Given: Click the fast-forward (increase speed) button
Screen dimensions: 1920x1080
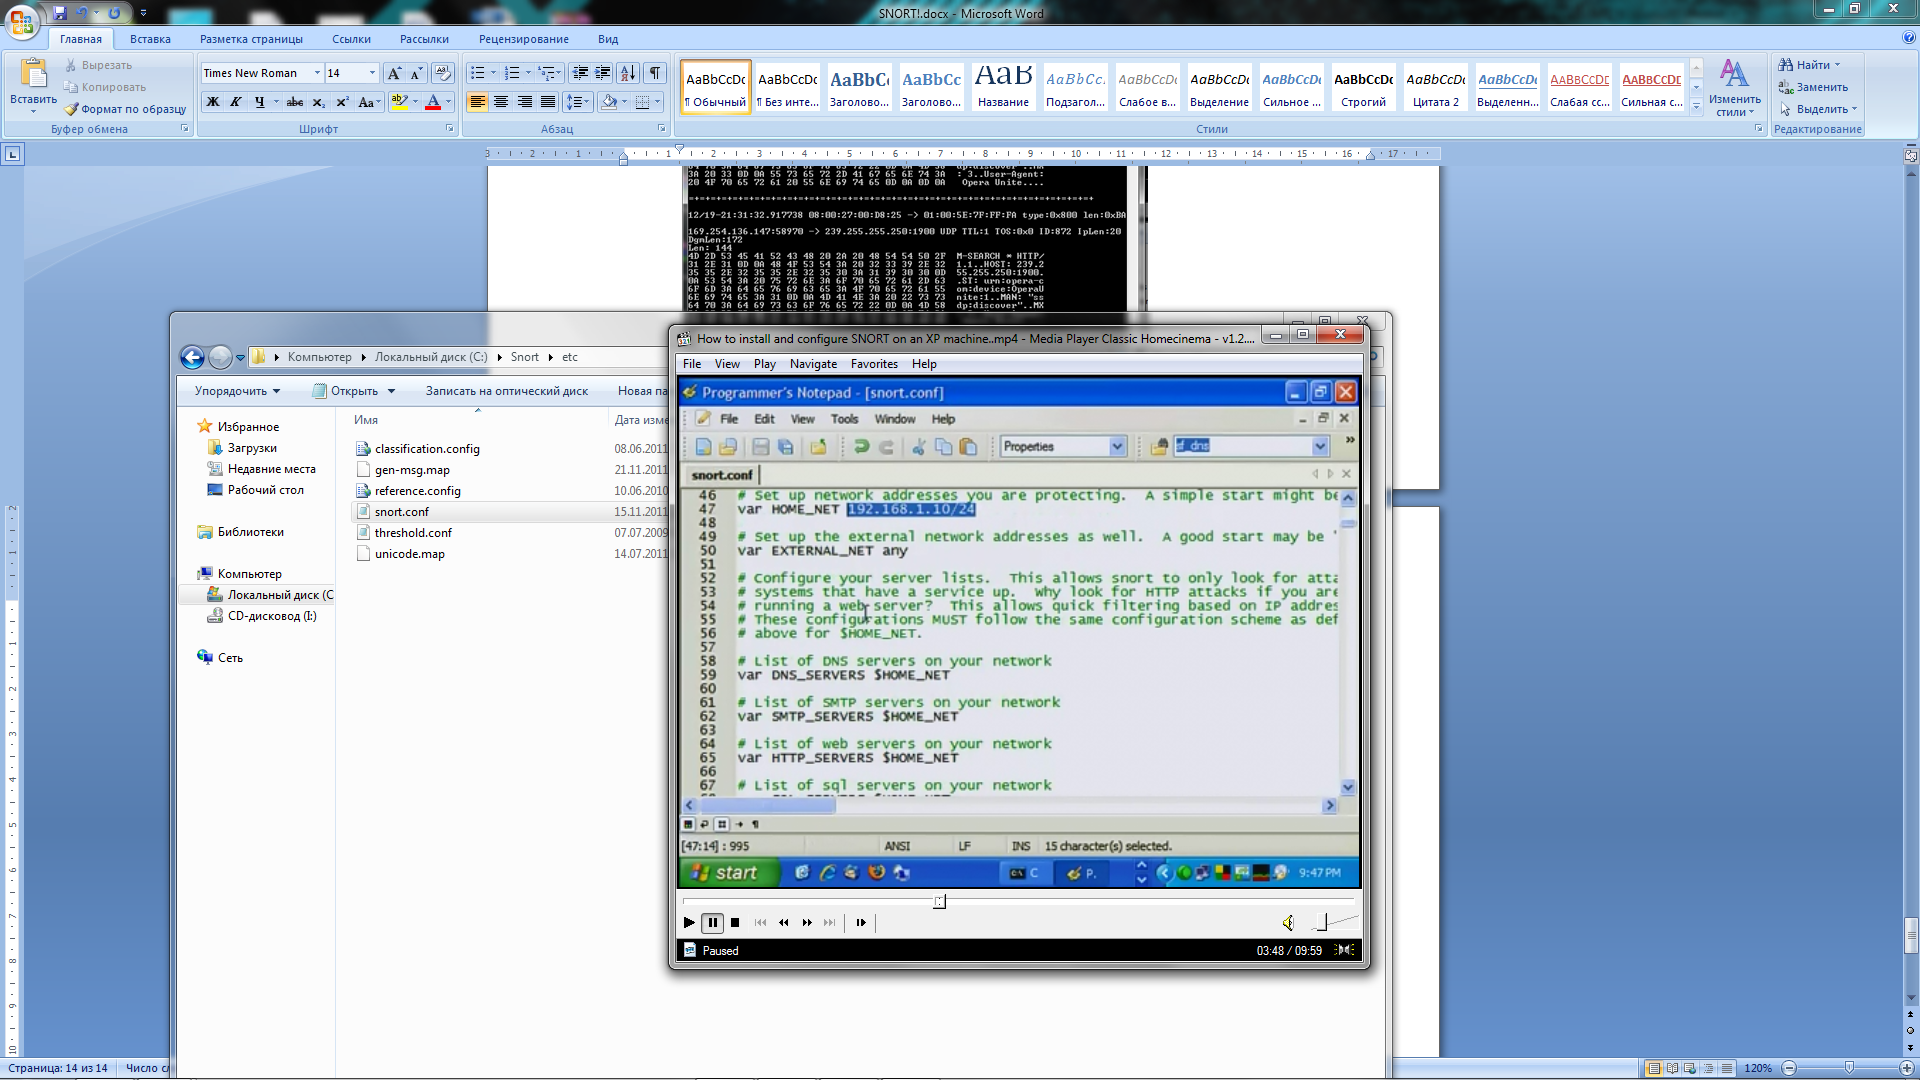Looking at the screenshot, I should pyautogui.click(x=807, y=923).
